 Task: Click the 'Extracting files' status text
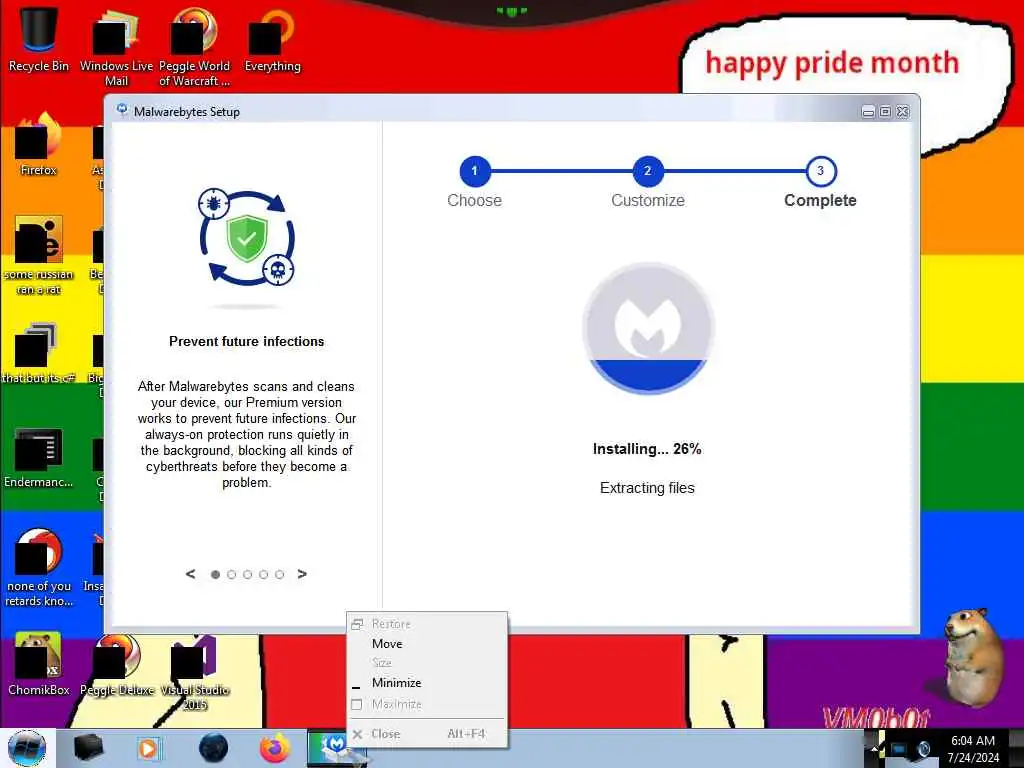coord(647,488)
